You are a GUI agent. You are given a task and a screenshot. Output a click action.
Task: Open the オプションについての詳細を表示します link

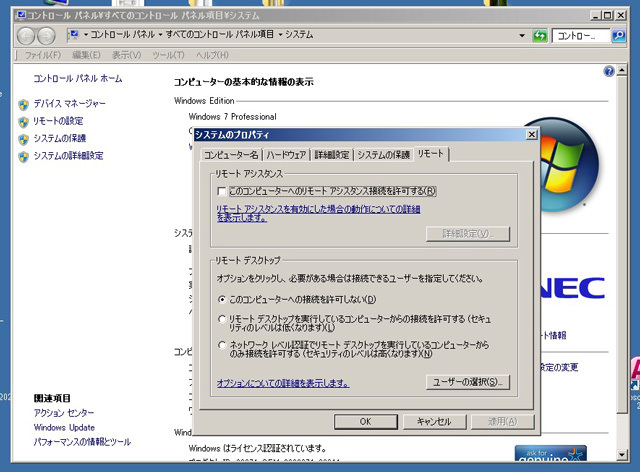(283, 383)
